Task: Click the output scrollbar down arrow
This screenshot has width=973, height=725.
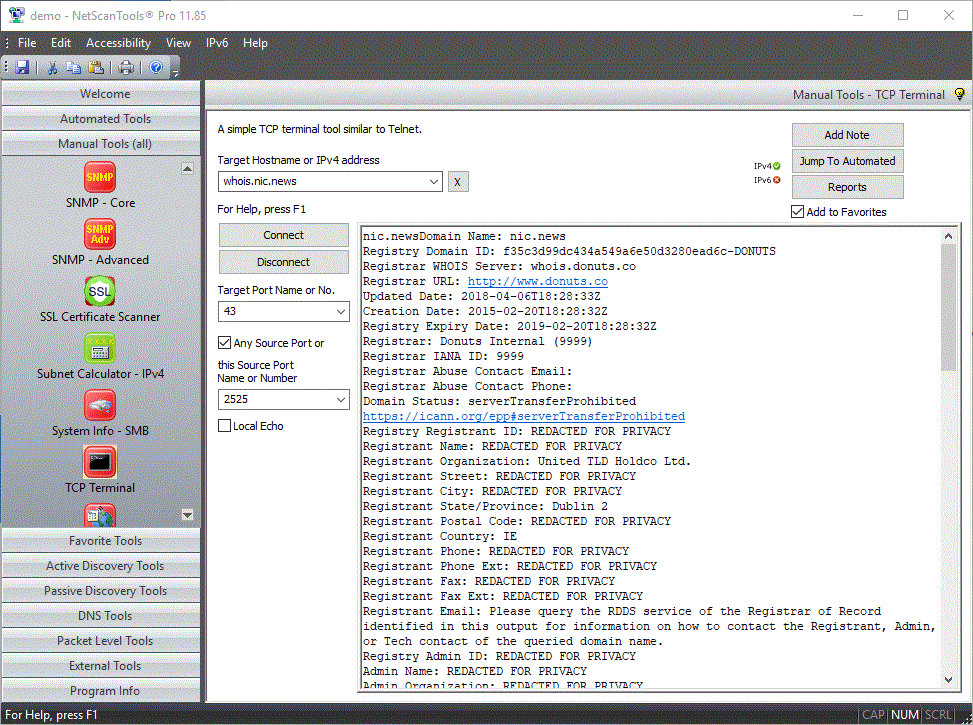Action: click(x=948, y=680)
